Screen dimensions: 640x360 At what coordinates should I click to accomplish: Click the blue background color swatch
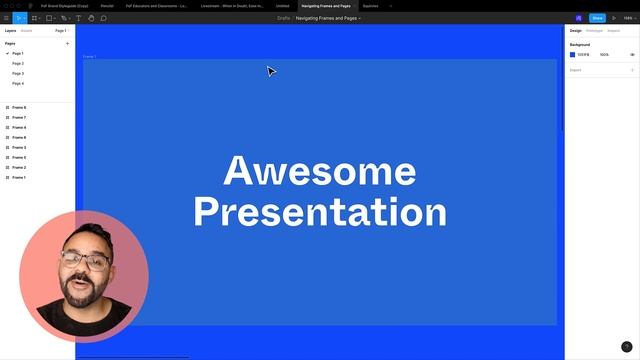coord(572,55)
